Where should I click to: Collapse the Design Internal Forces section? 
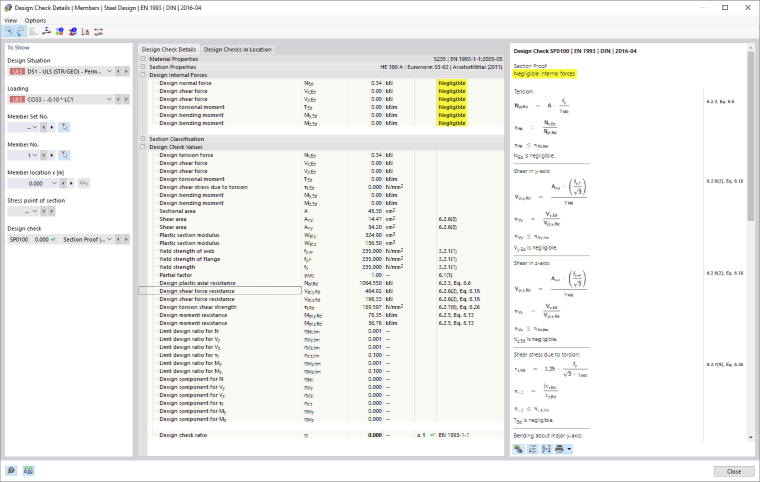point(142,75)
